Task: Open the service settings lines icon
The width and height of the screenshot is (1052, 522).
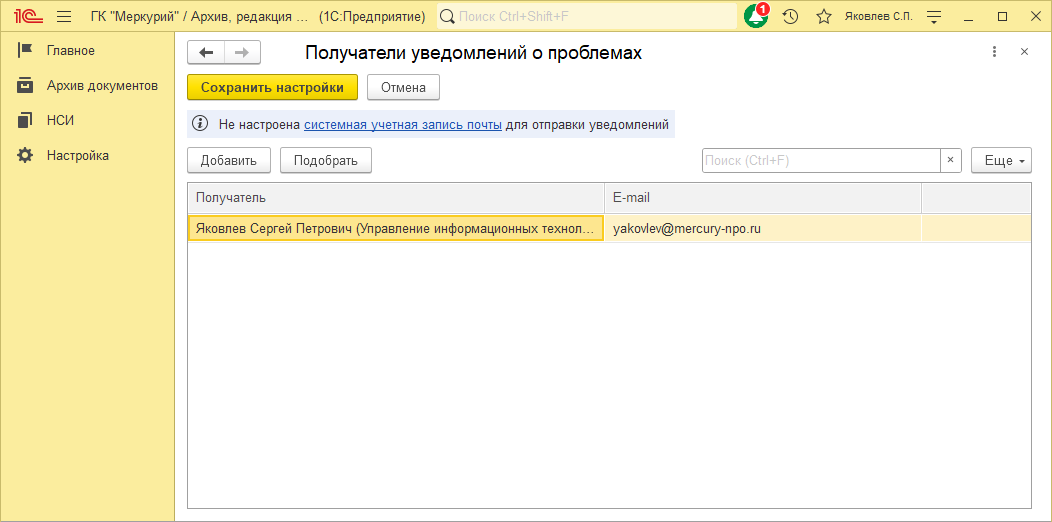Action: tap(934, 17)
